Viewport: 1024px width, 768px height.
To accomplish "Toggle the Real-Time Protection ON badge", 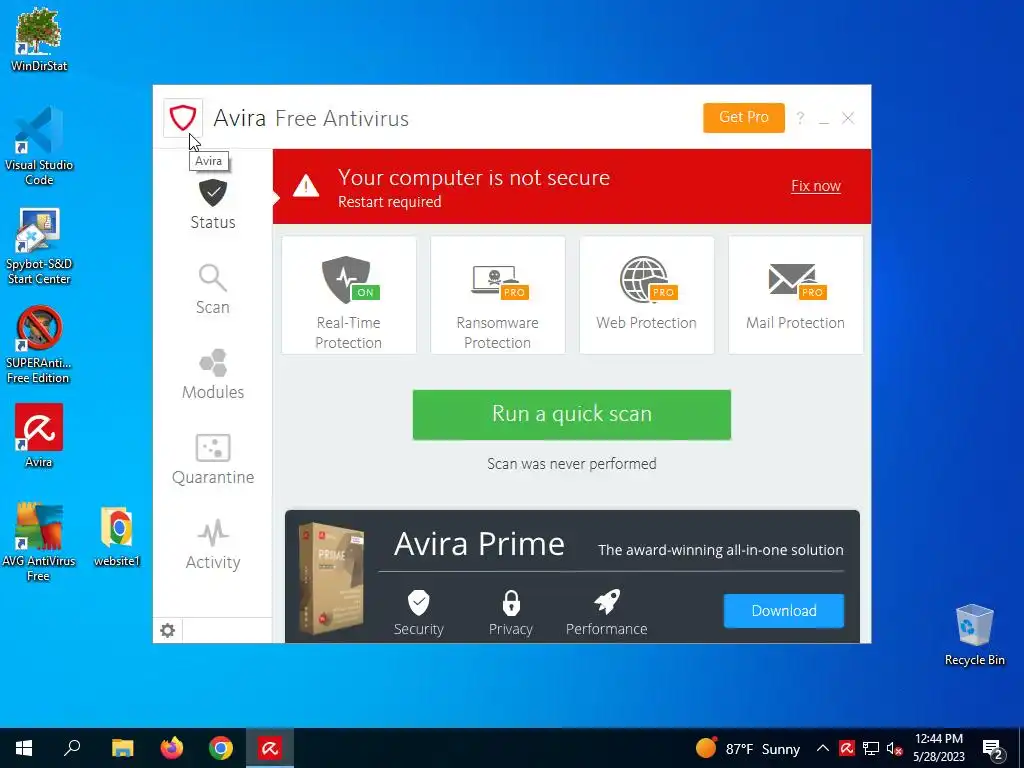I will (x=366, y=292).
